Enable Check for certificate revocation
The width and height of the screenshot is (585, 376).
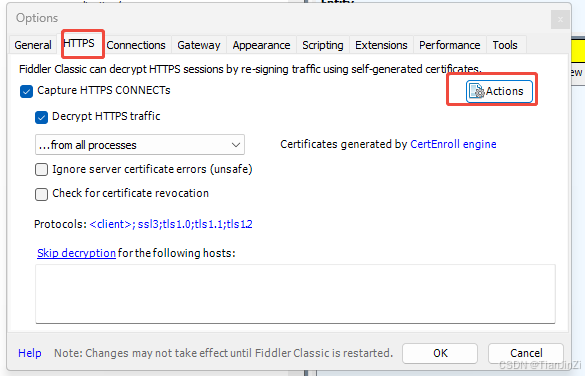(x=41, y=194)
